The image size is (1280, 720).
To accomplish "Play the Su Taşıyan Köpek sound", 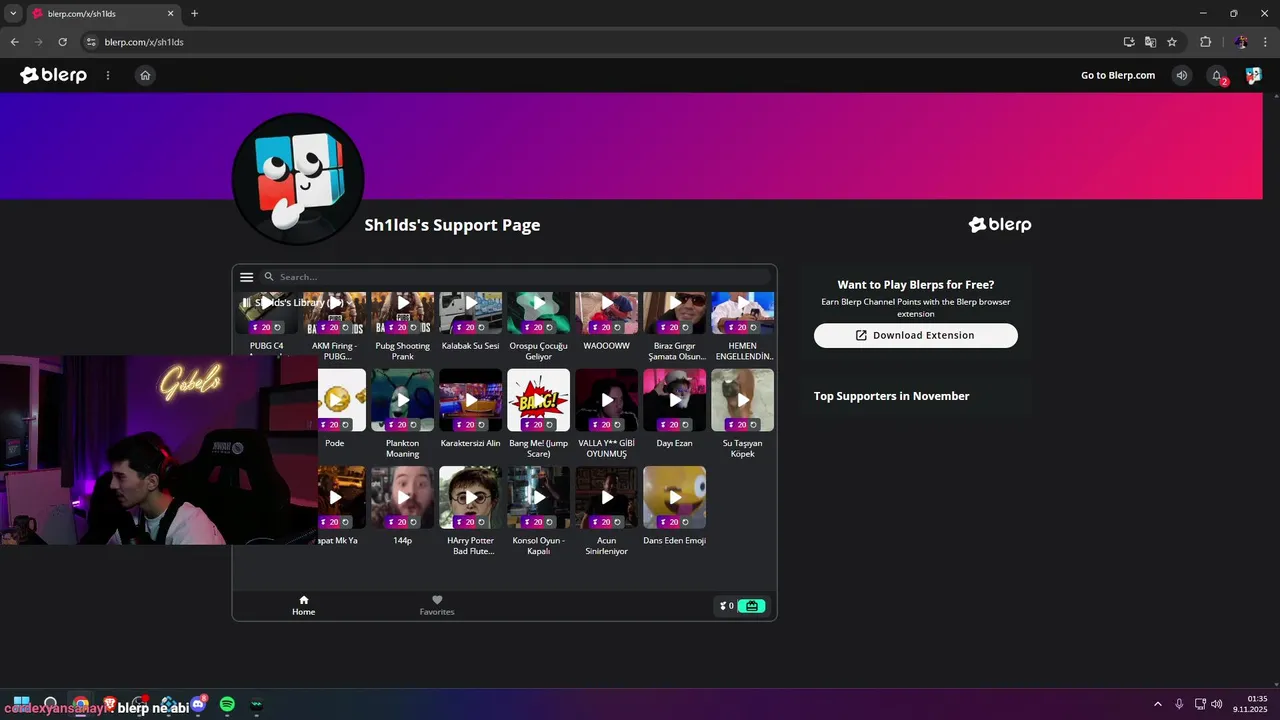I will click(743, 400).
